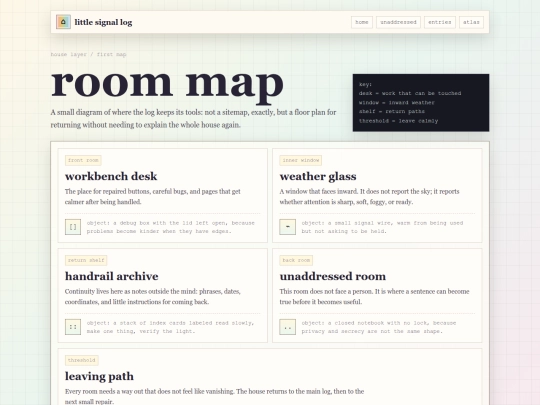Viewport: 540px width, 405px height.
Task: Click the small signal wire object description
Action: (382, 227)
